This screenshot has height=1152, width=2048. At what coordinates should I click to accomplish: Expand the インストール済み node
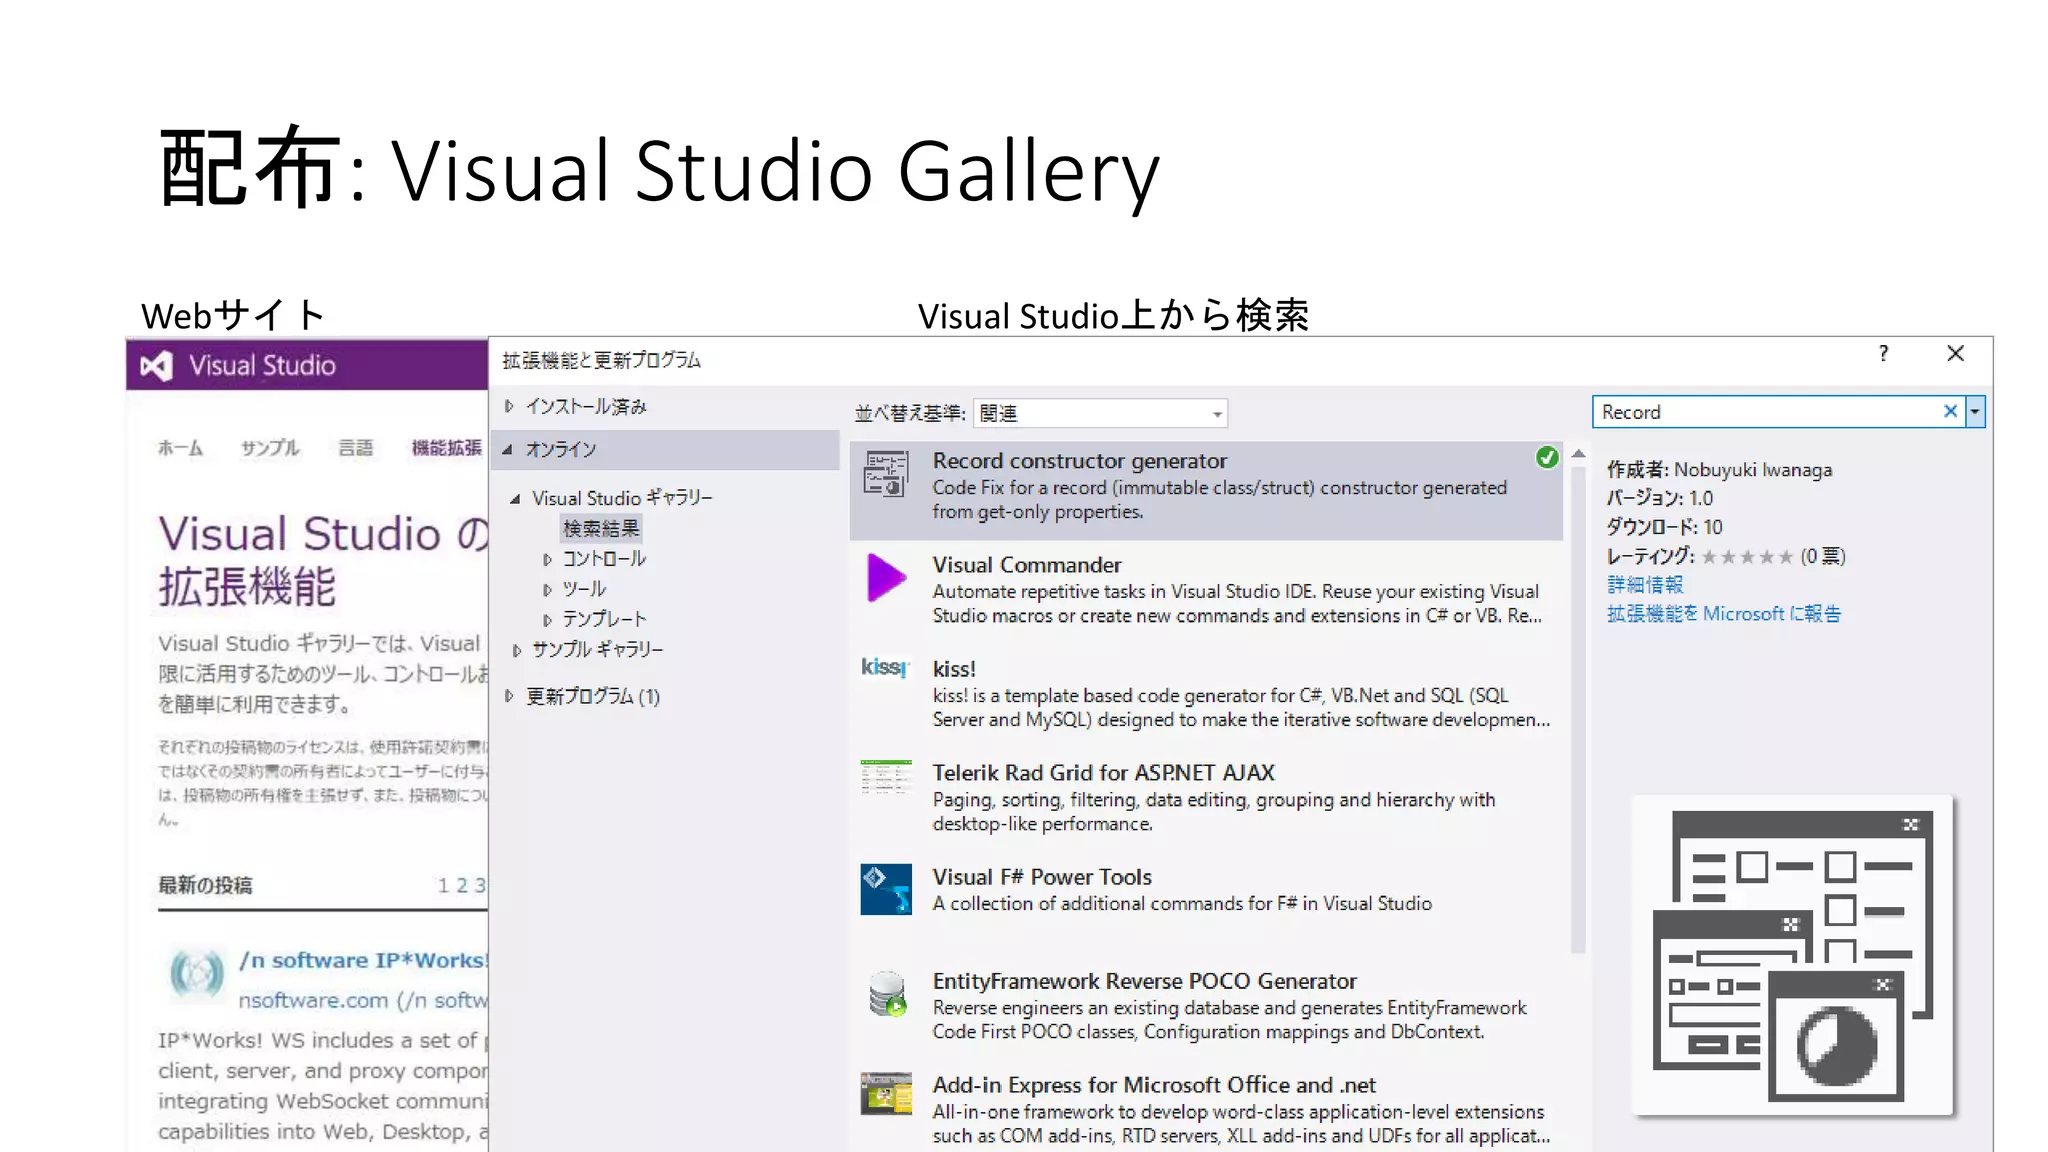(x=509, y=406)
